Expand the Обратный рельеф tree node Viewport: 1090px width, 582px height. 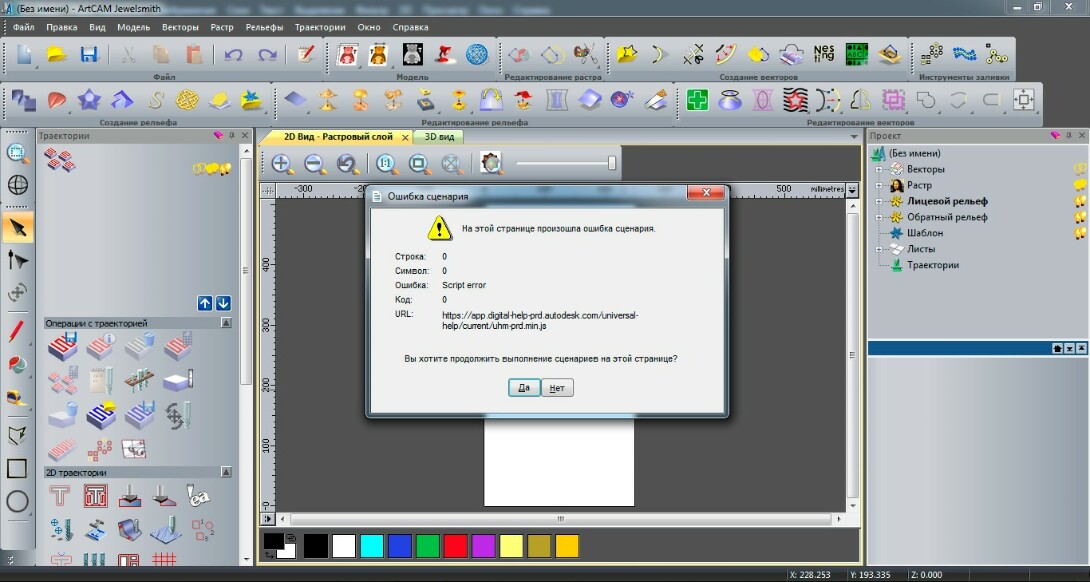tap(879, 217)
